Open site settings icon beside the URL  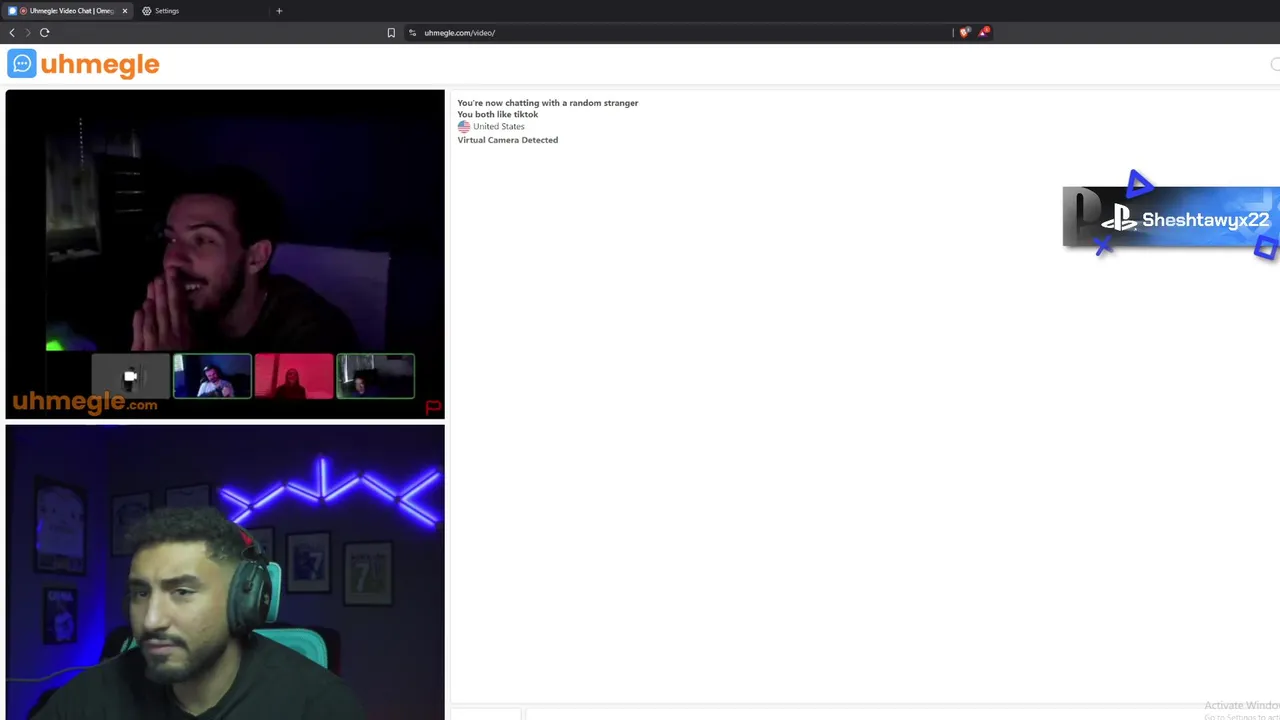pyautogui.click(x=412, y=33)
